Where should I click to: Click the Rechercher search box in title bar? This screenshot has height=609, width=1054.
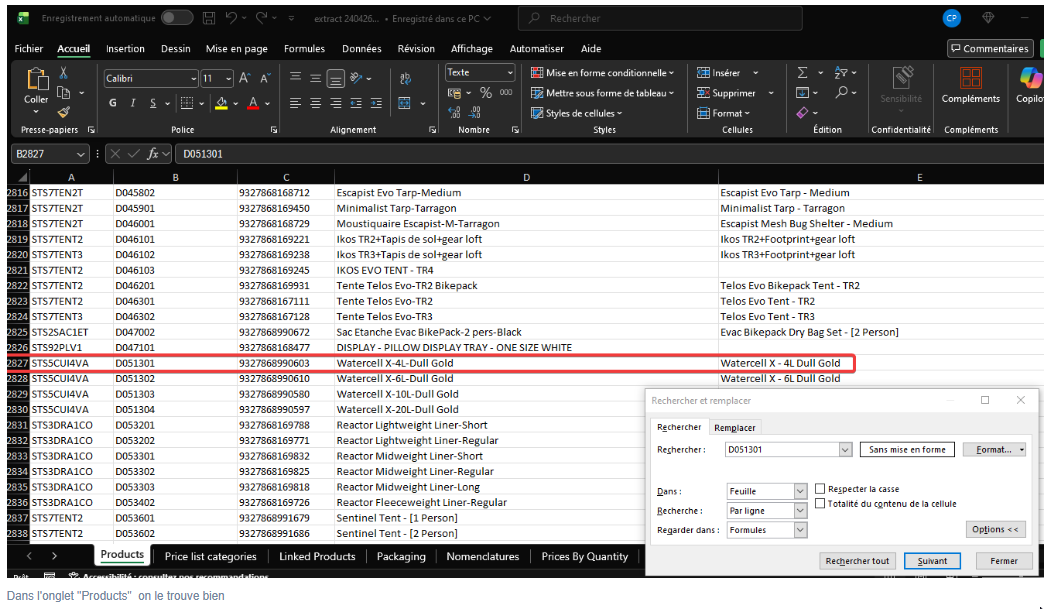coord(660,18)
